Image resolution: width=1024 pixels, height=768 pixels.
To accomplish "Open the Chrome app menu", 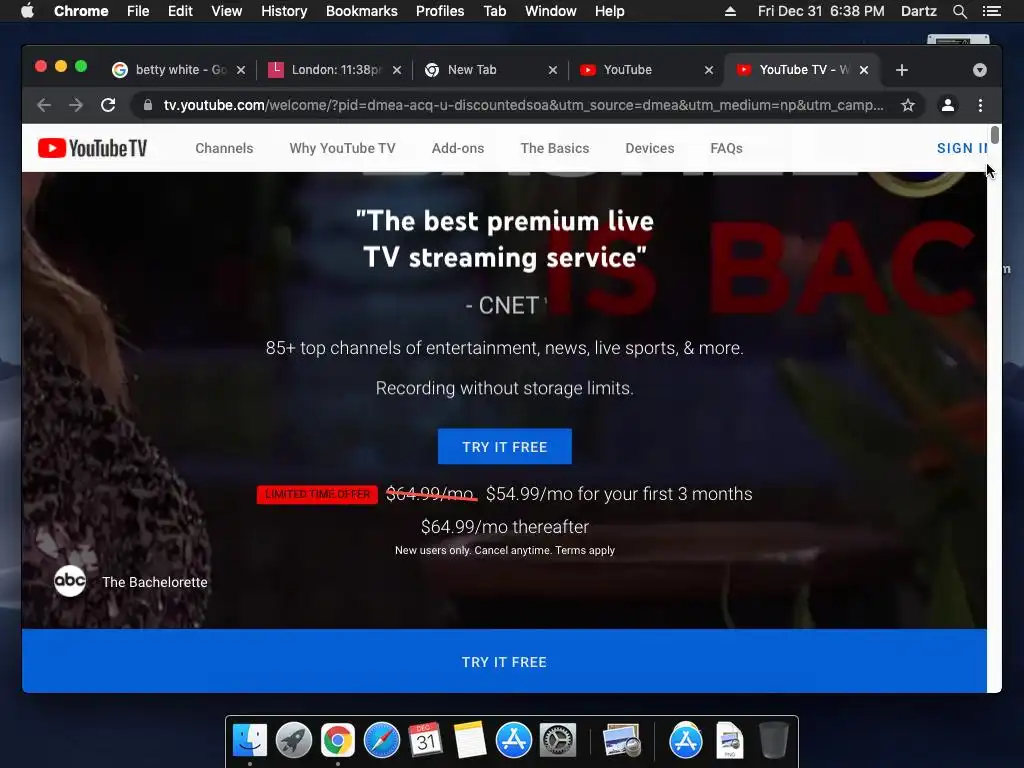I will [x=81, y=11].
